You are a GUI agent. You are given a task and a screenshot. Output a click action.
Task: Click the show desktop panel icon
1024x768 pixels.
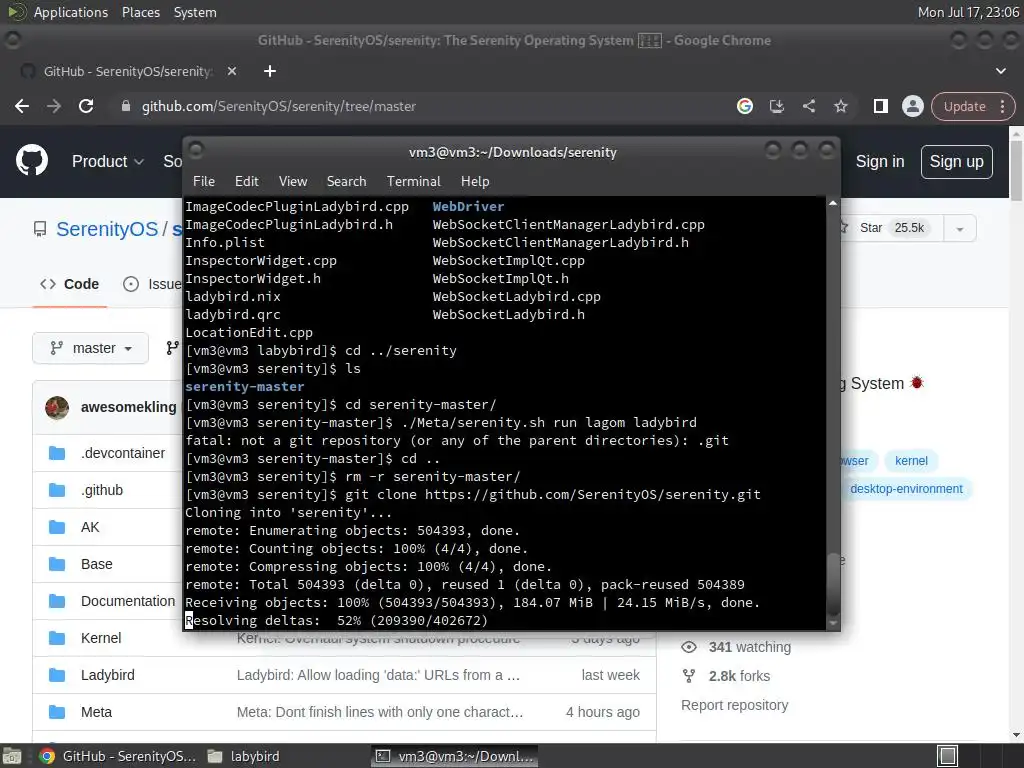click(x=12, y=756)
